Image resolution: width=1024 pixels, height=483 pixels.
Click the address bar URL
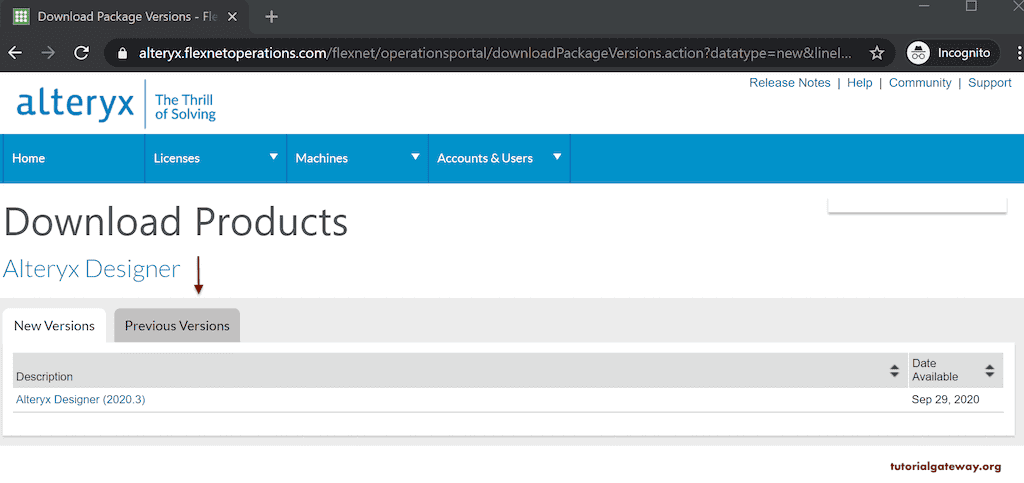pos(495,54)
